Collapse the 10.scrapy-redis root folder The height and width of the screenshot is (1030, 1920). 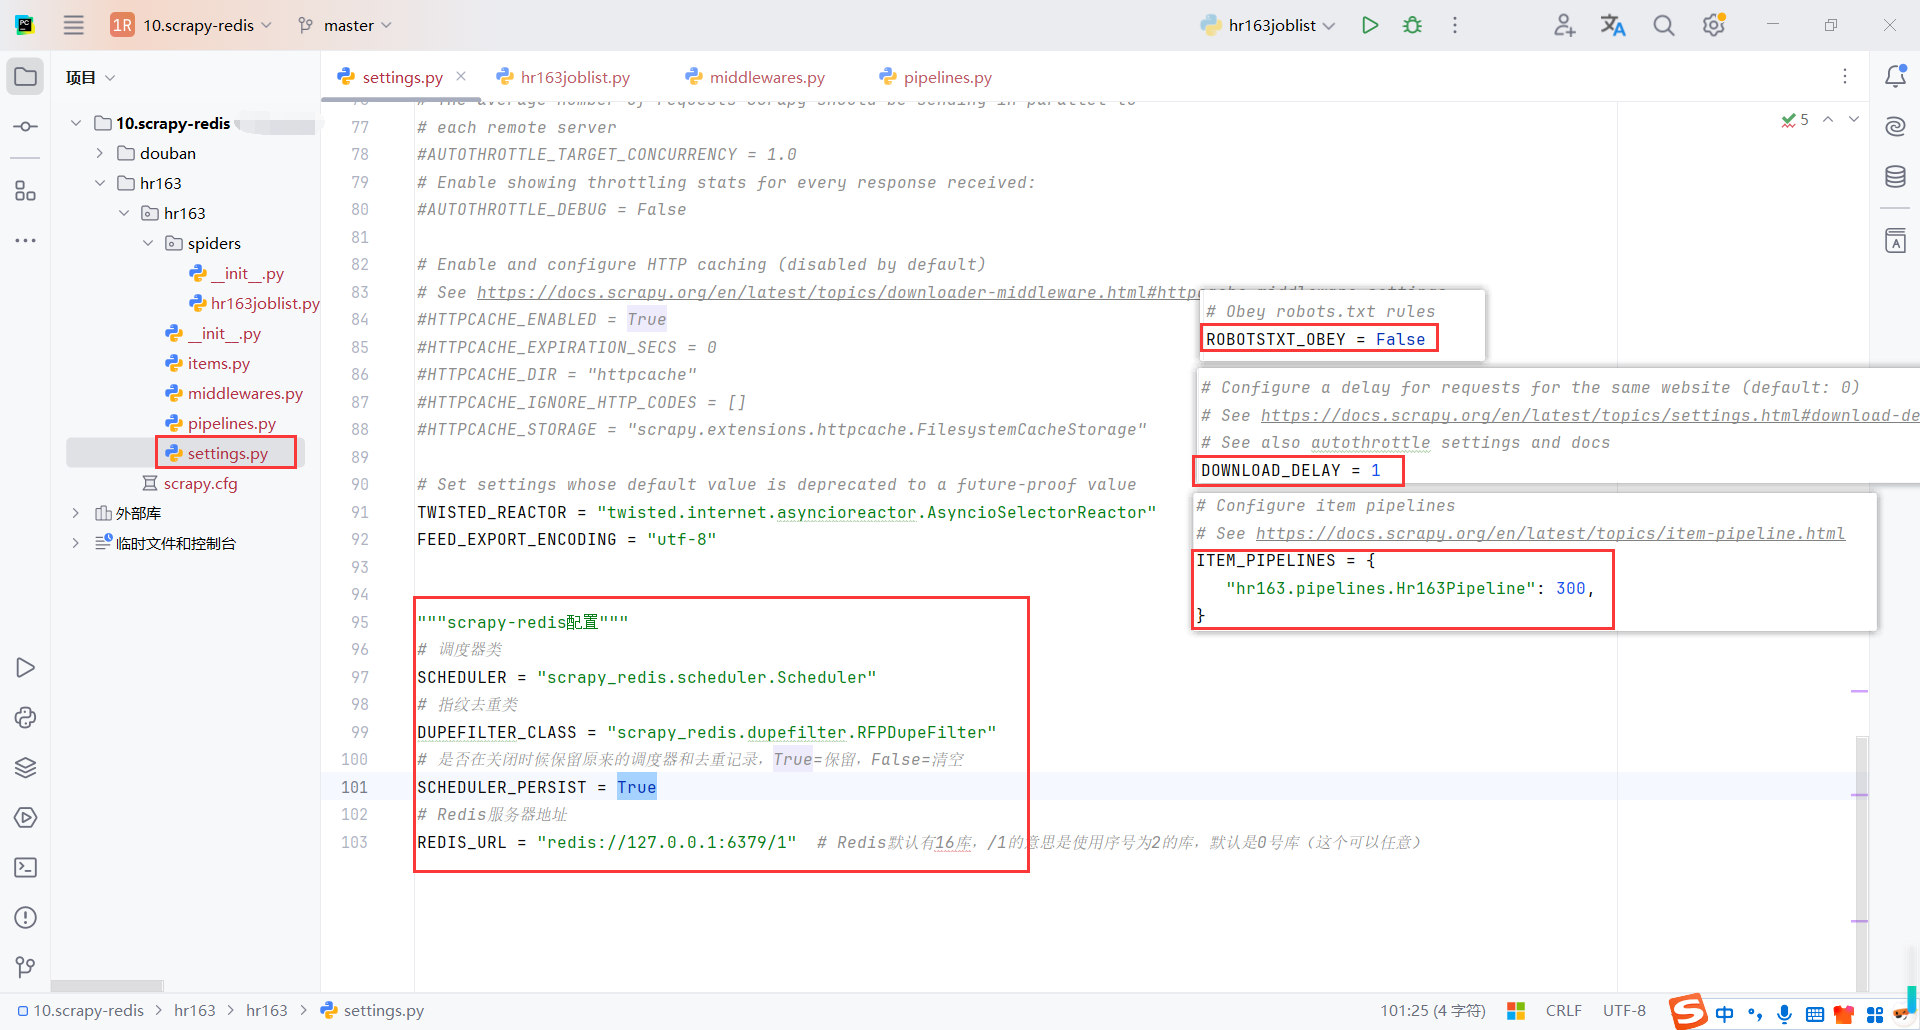[x=76, y=123]
